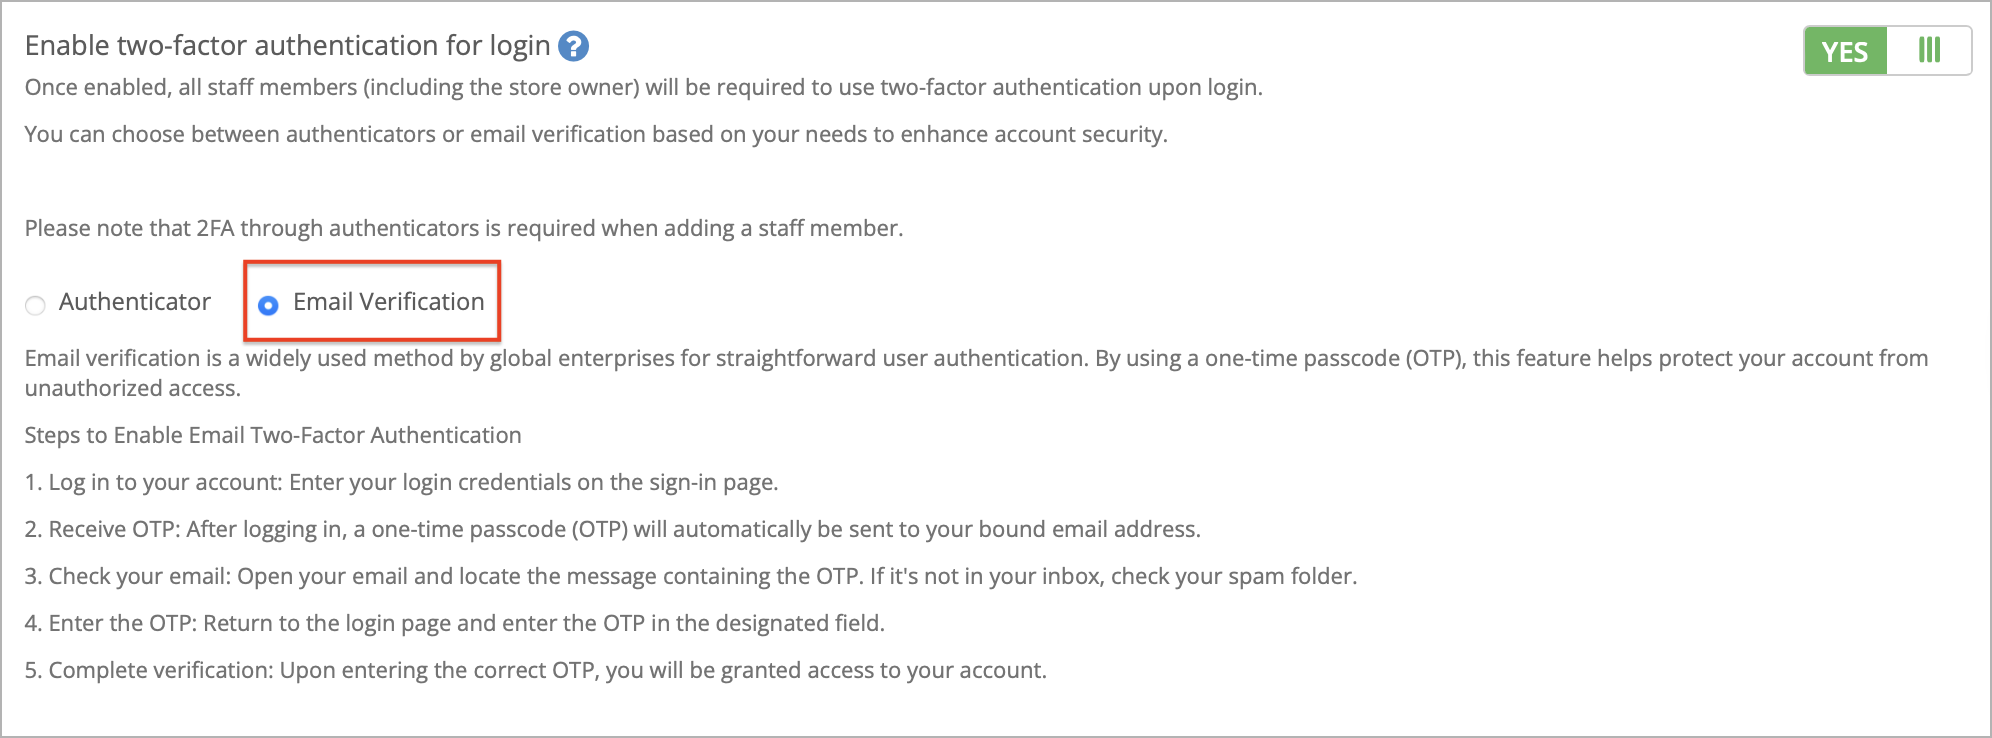Click step 2 'Receive OTP' instruction
Viewport: 1992px width, 738px height.
[x=613, y=530]
